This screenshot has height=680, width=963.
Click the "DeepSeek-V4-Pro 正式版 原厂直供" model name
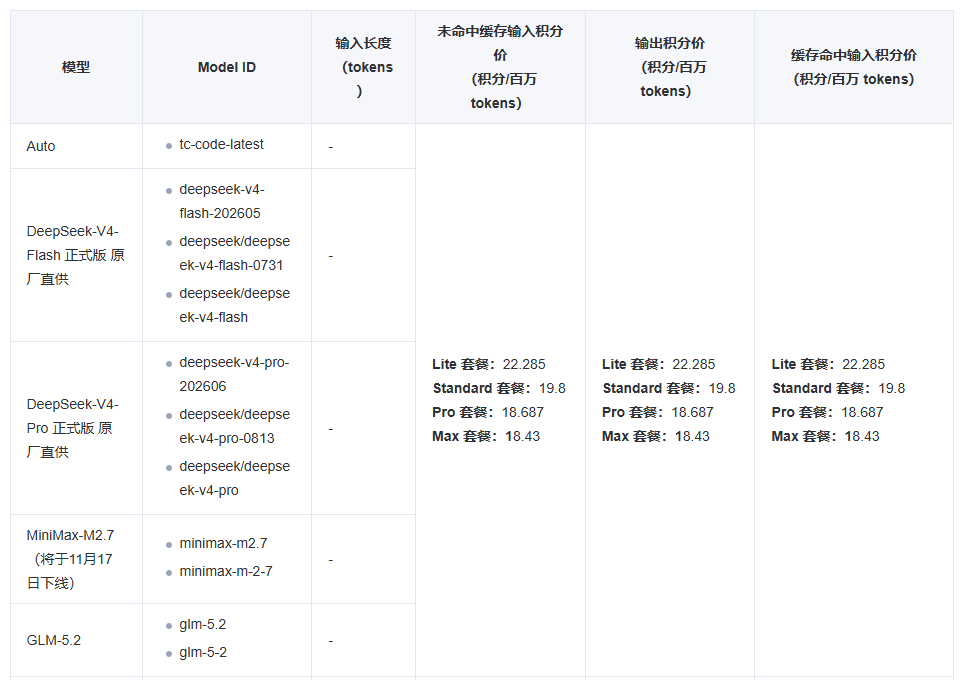click(72, 428)
